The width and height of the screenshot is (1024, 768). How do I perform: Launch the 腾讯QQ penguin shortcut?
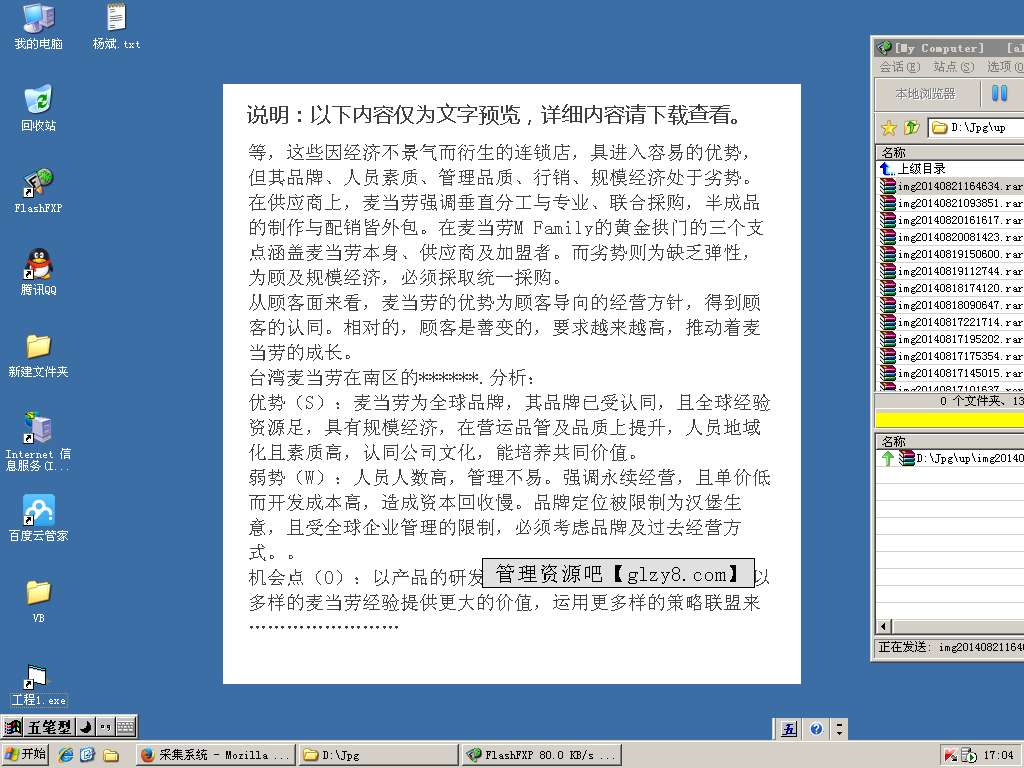coord(39,272)
